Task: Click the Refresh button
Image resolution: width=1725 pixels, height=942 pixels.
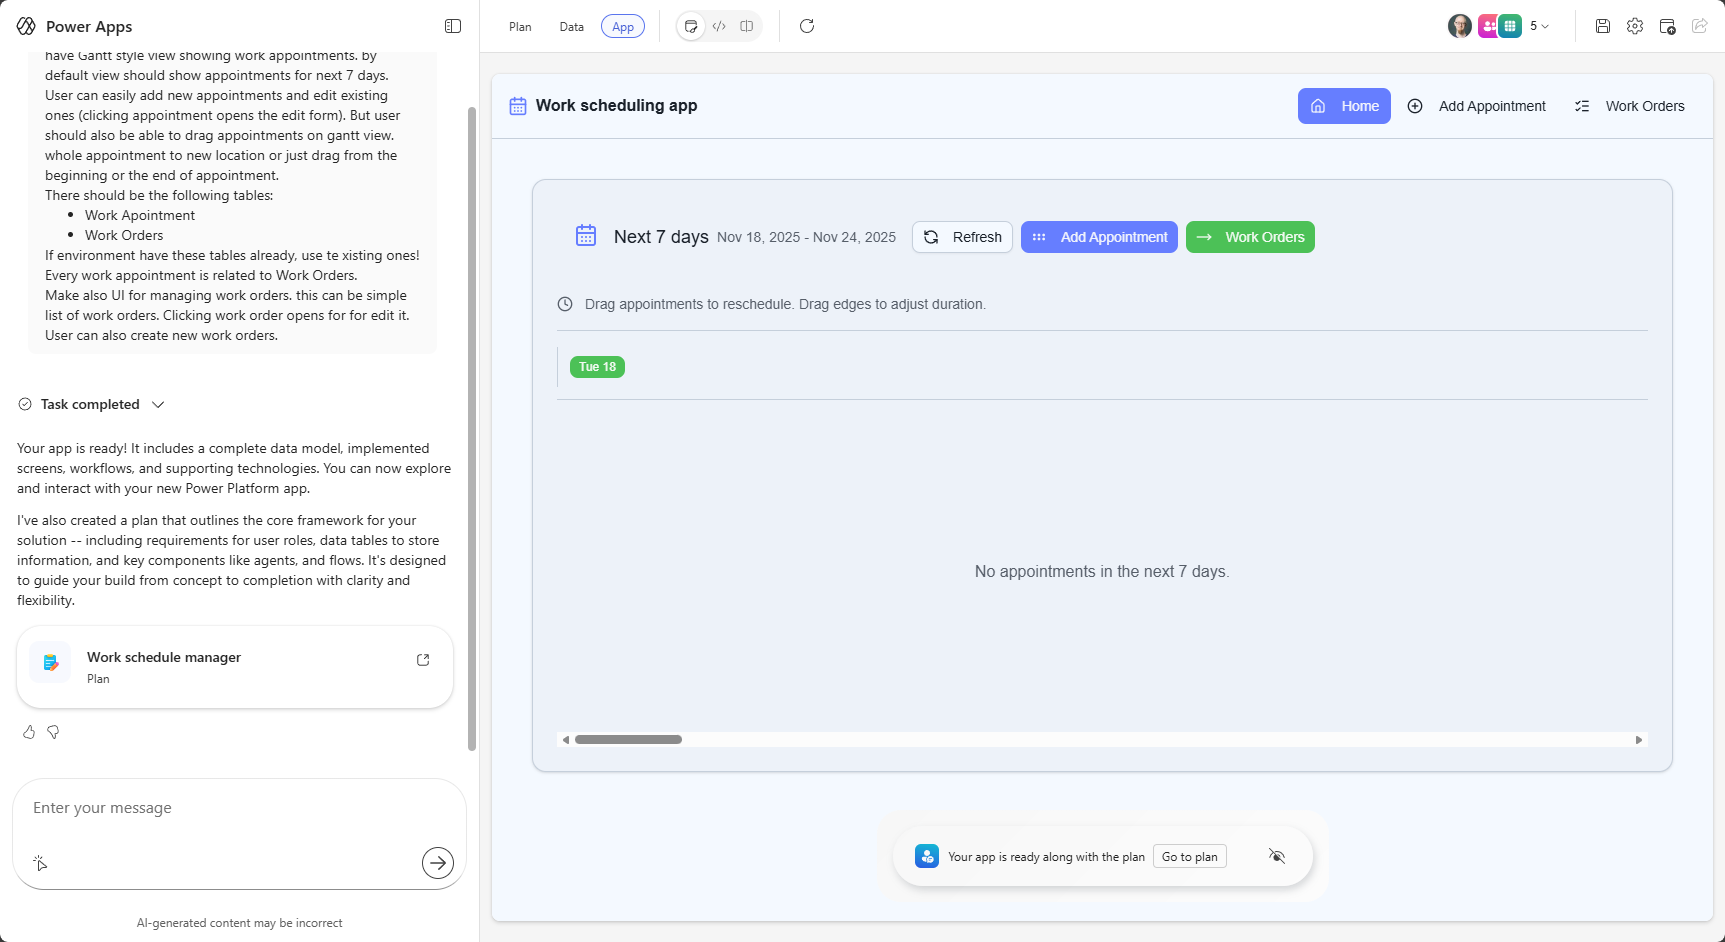Action: 962,237
